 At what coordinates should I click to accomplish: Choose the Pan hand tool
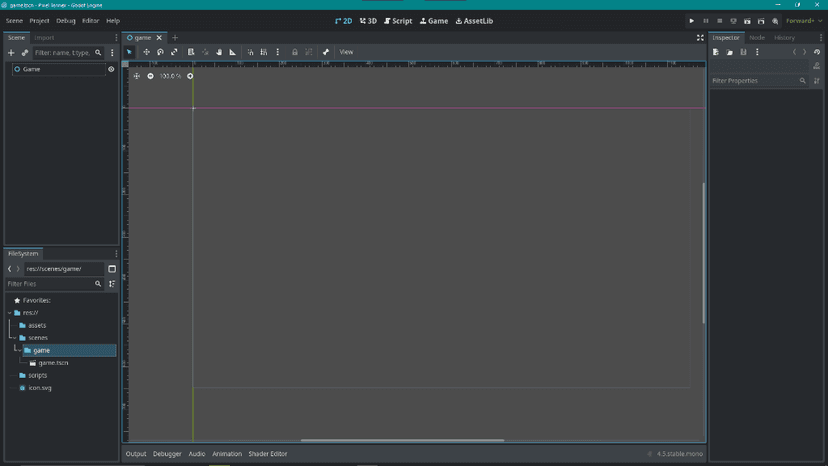(x=219, y=52)
